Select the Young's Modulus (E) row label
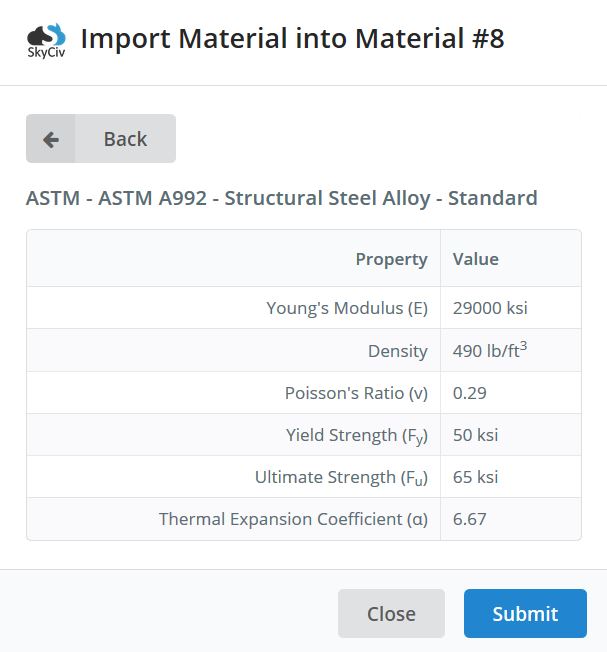607x652 pixels. (x=347, y=308)
